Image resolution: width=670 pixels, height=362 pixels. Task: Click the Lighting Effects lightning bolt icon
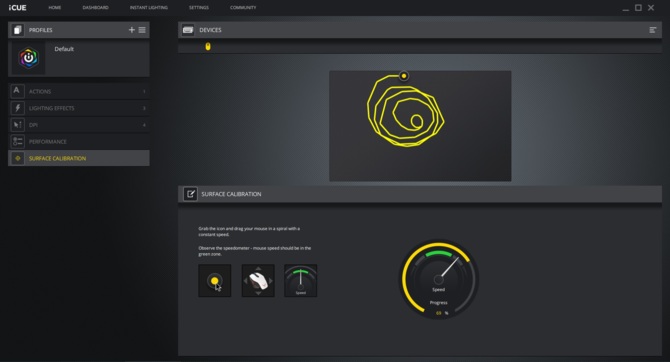tap(17, 108)
